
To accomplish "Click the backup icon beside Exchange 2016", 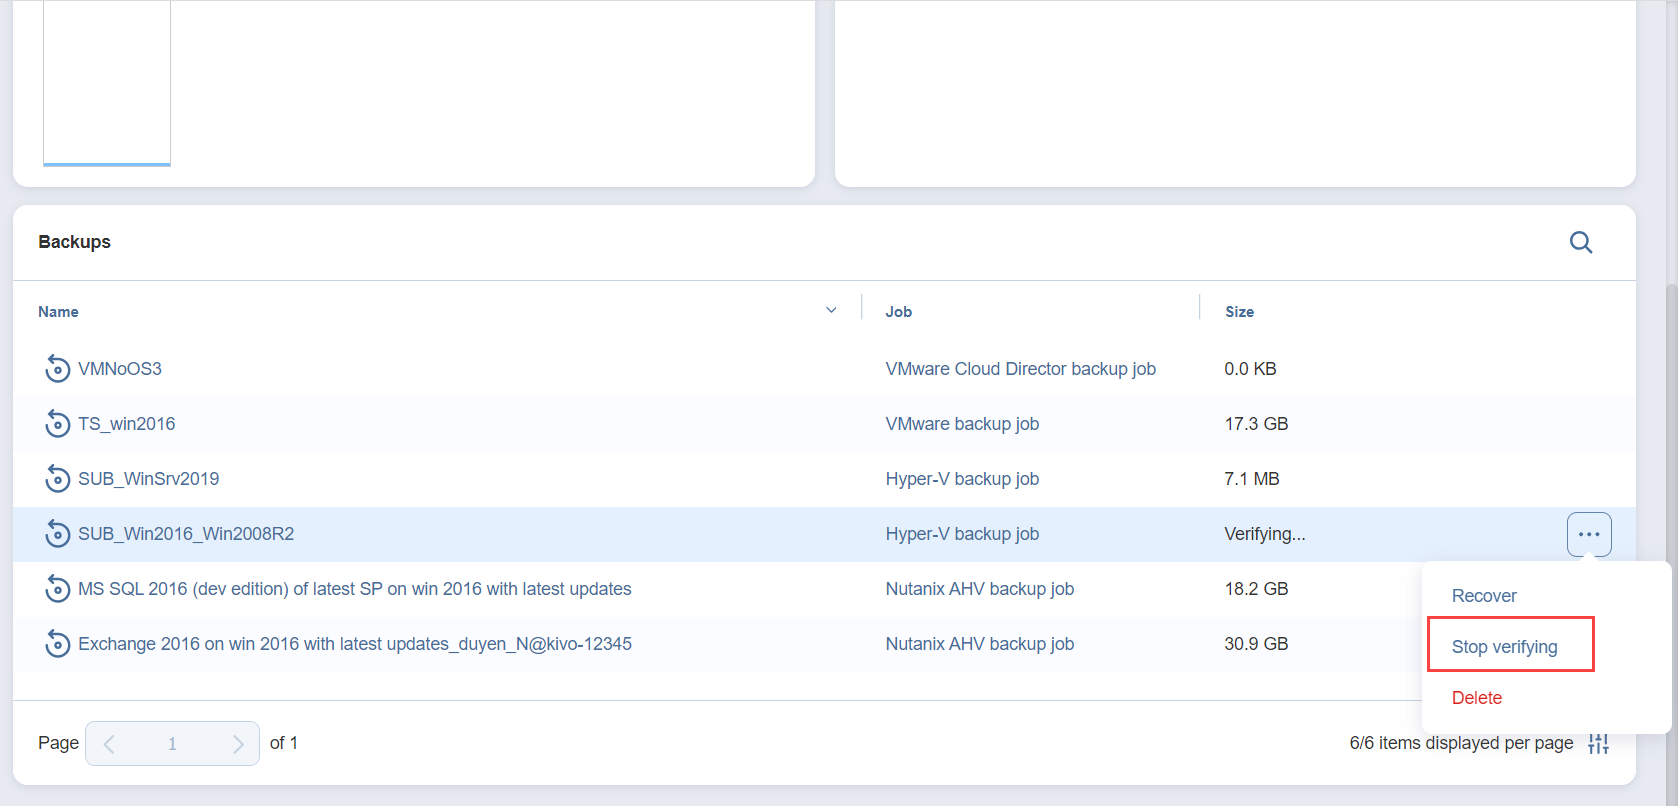I will [57, 644].
